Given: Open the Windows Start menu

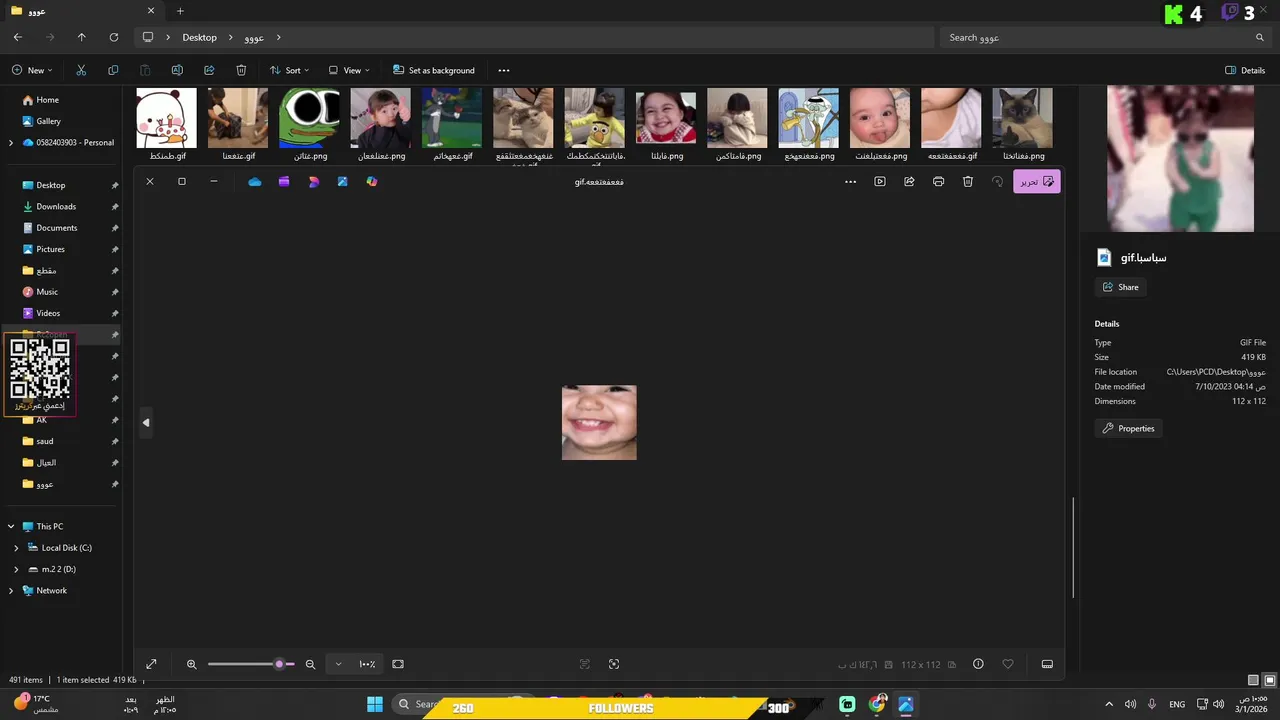Looking at the screenshot, I should point(375,705).
